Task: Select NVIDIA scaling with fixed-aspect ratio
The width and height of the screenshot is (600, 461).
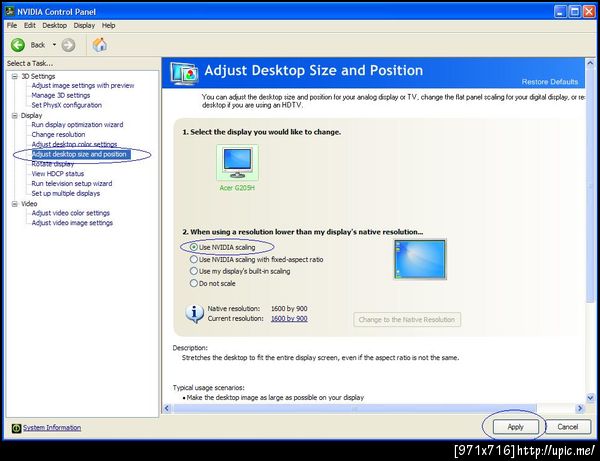Action: (x=194, y=259)
